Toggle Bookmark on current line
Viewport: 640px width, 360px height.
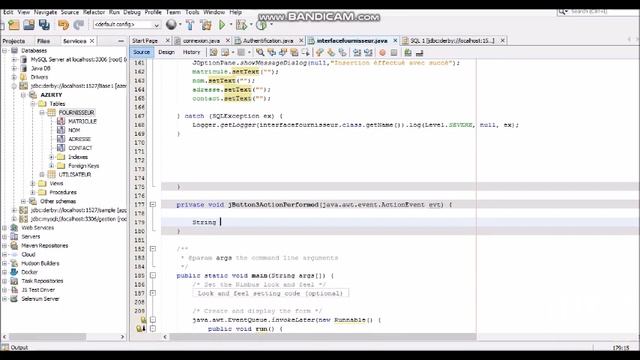342,52
